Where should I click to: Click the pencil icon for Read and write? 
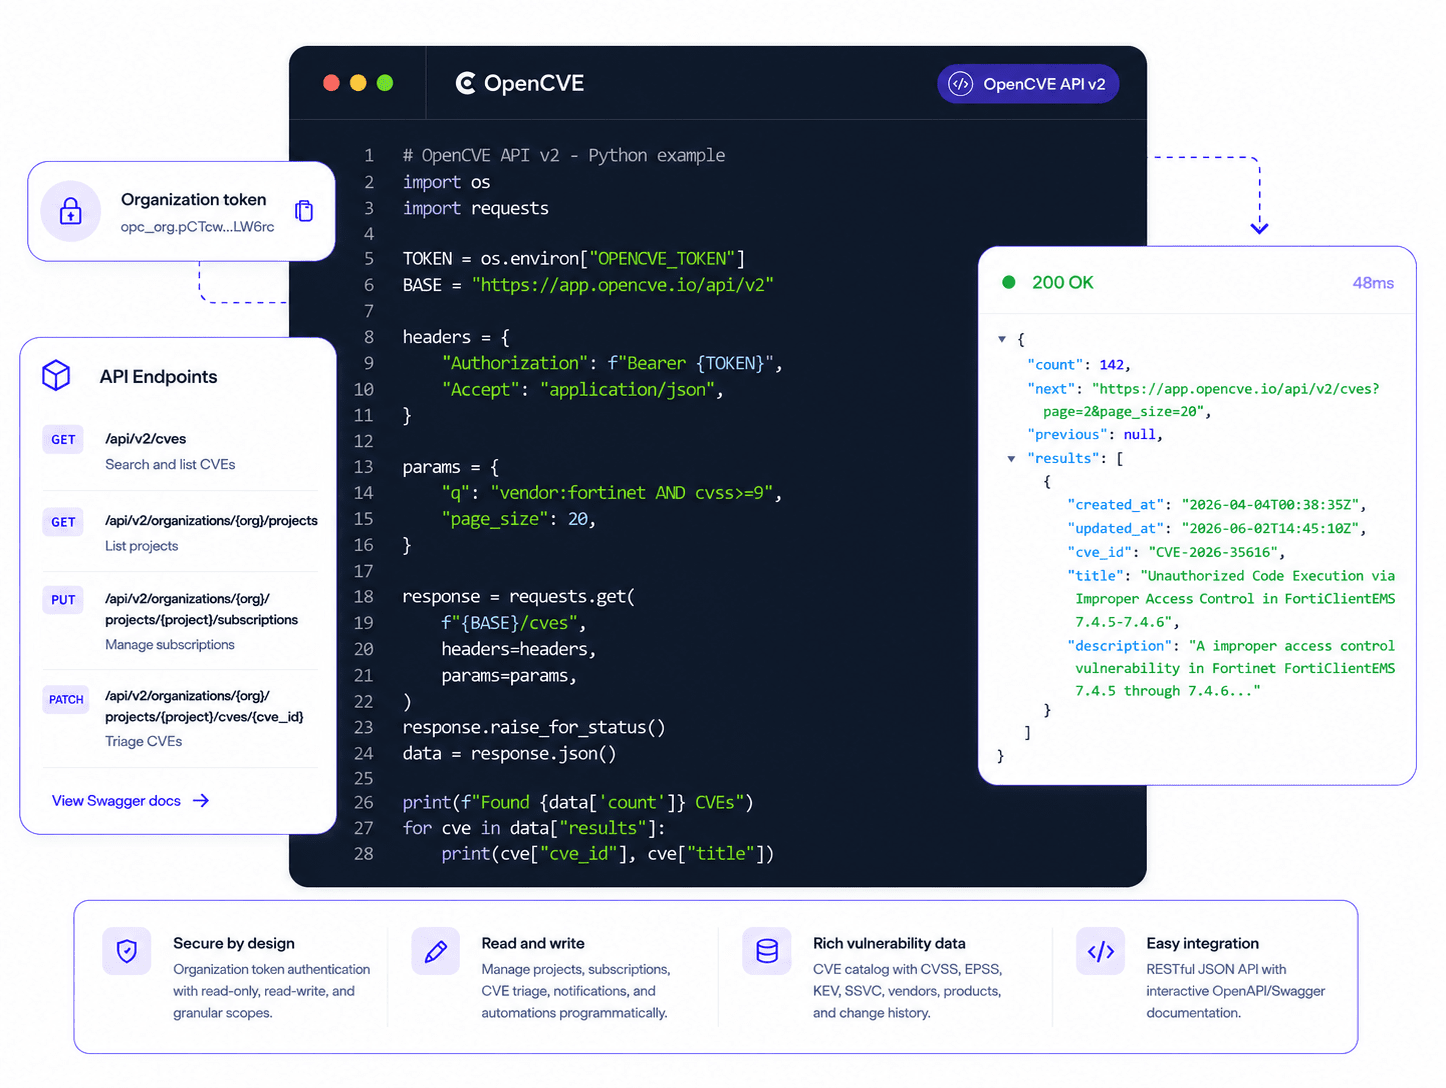pos(436,951)
